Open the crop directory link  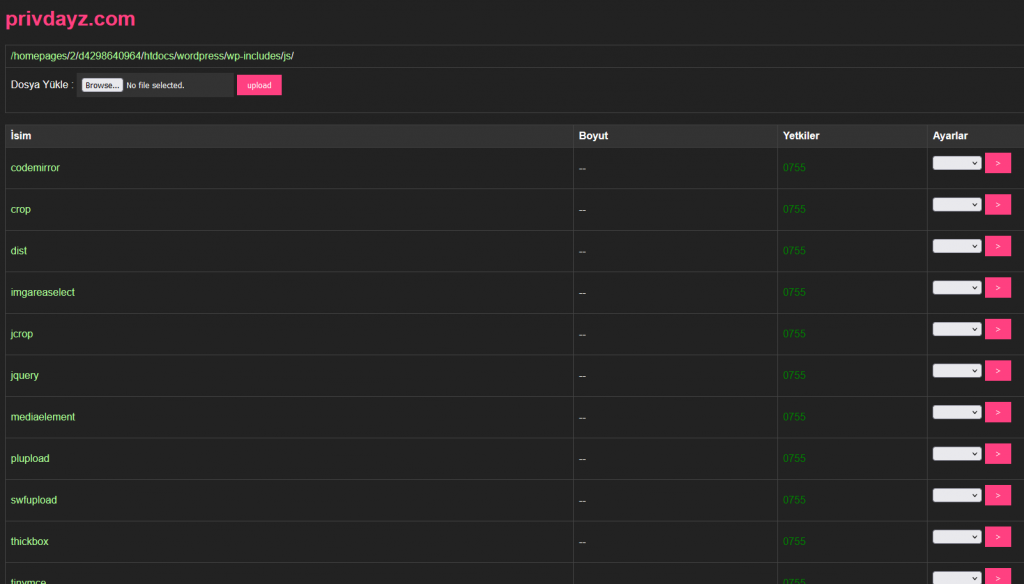click(21, 209)
